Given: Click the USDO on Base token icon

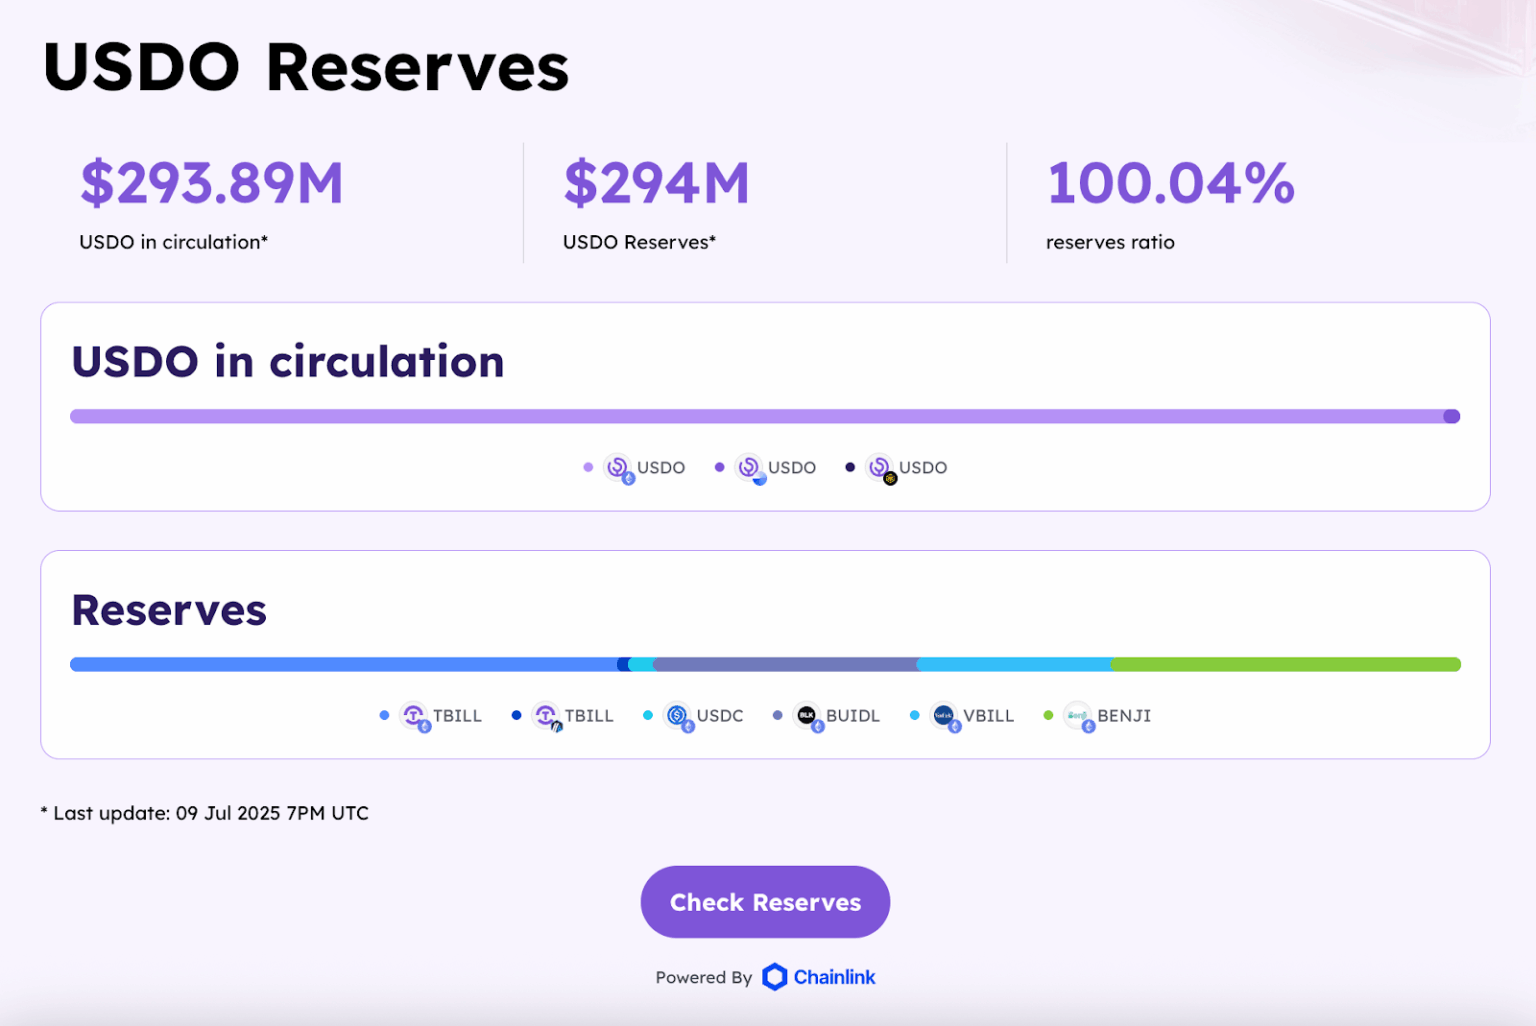Looking at the screenshot, I should pos(748,467).
